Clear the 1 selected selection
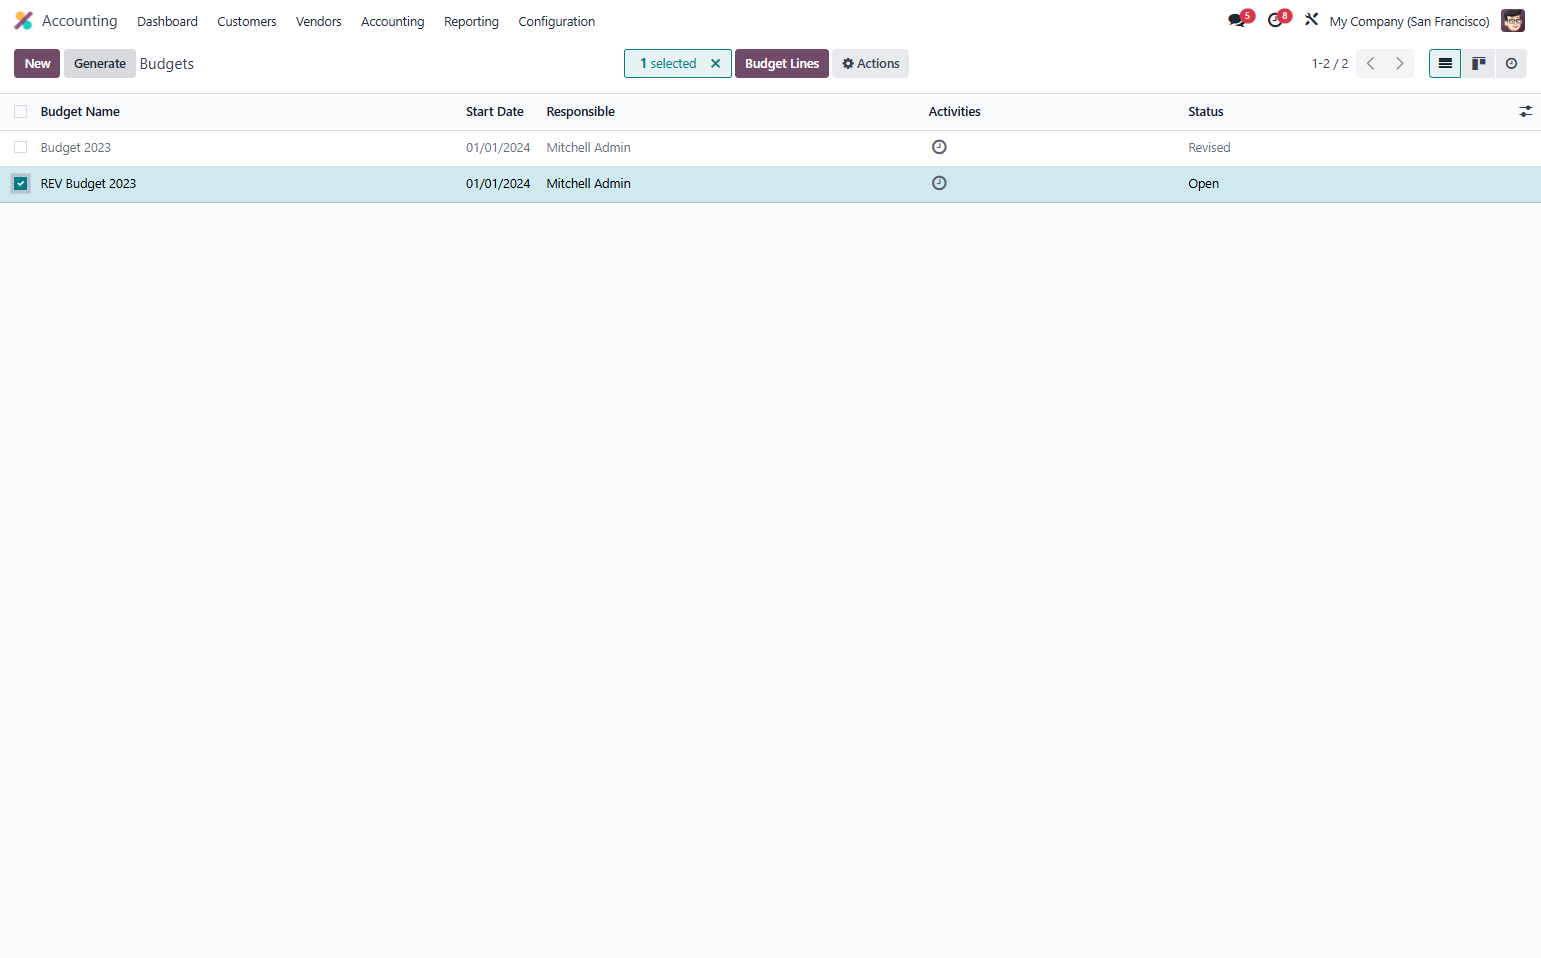This screenshot has width=1541, height=958. pyautogui.click(x=715, y=63)
